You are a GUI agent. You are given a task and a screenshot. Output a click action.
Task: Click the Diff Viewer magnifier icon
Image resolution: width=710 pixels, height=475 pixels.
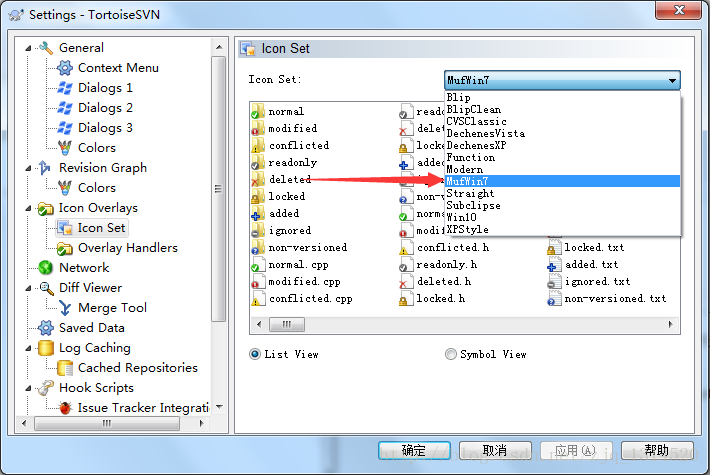point(46,288)
